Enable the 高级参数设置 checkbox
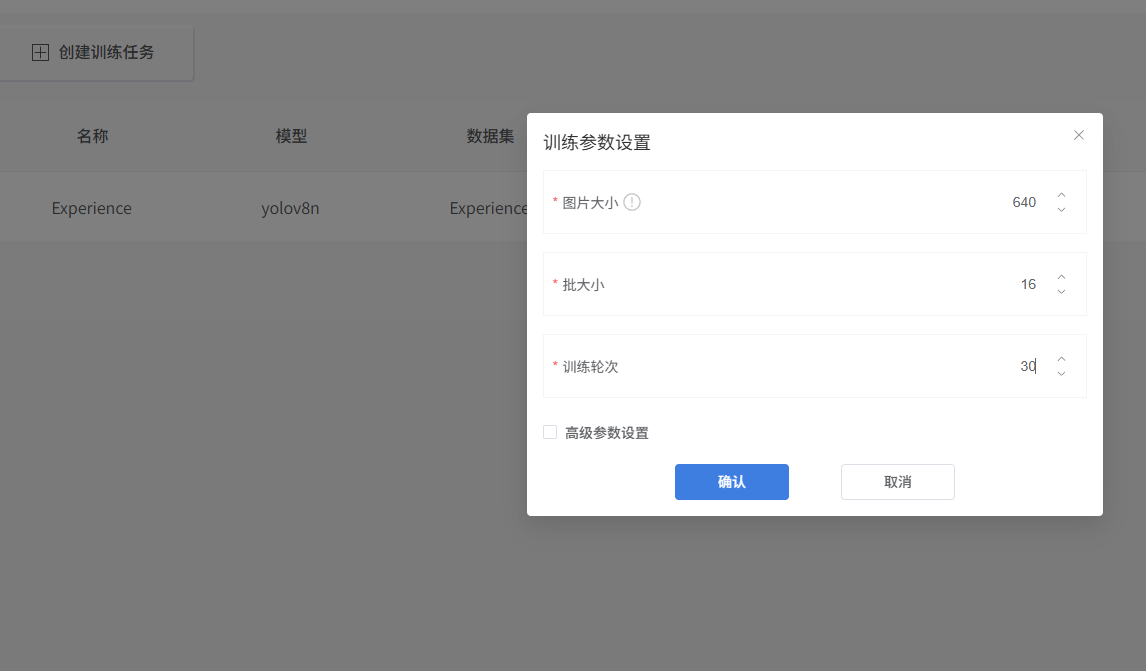 [550, 432]
